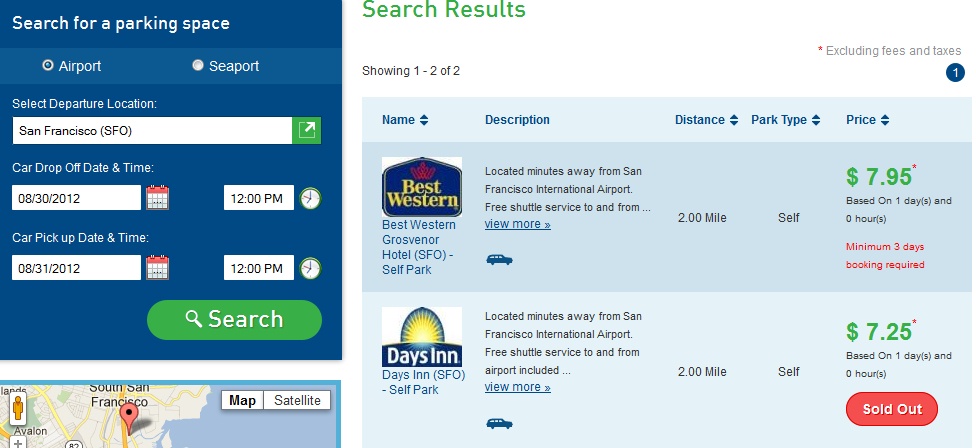Image resolution: width=976 pixels, height=448 pixels.
Task: Click the car icon under Best Western description
Action: (x=499, y=259)
